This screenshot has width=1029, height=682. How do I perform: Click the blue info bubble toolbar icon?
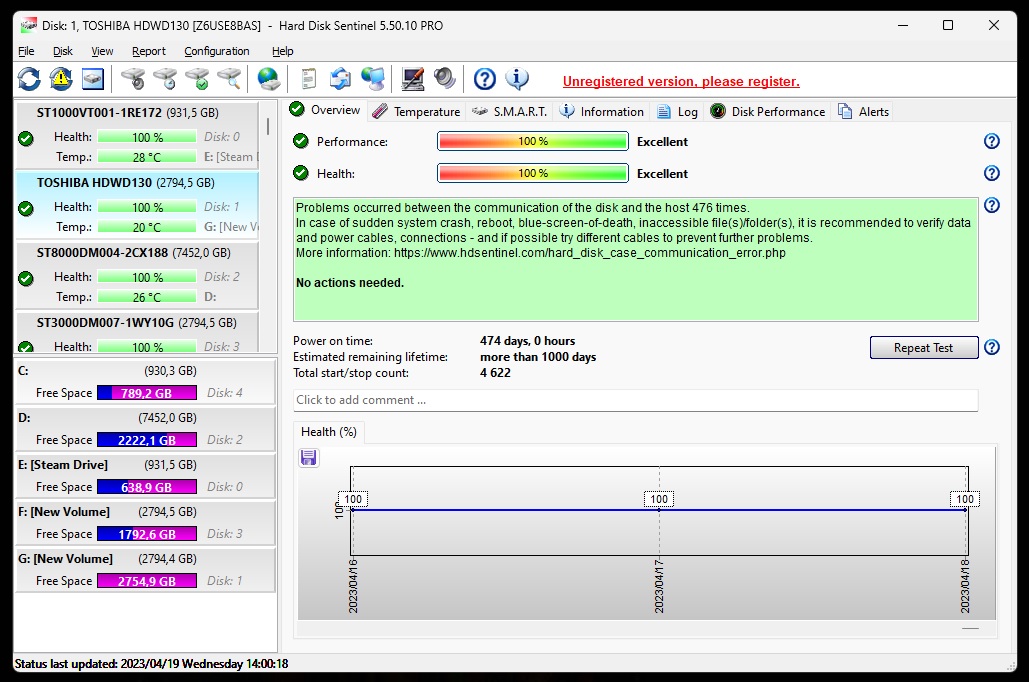click(x=517, y=79)
